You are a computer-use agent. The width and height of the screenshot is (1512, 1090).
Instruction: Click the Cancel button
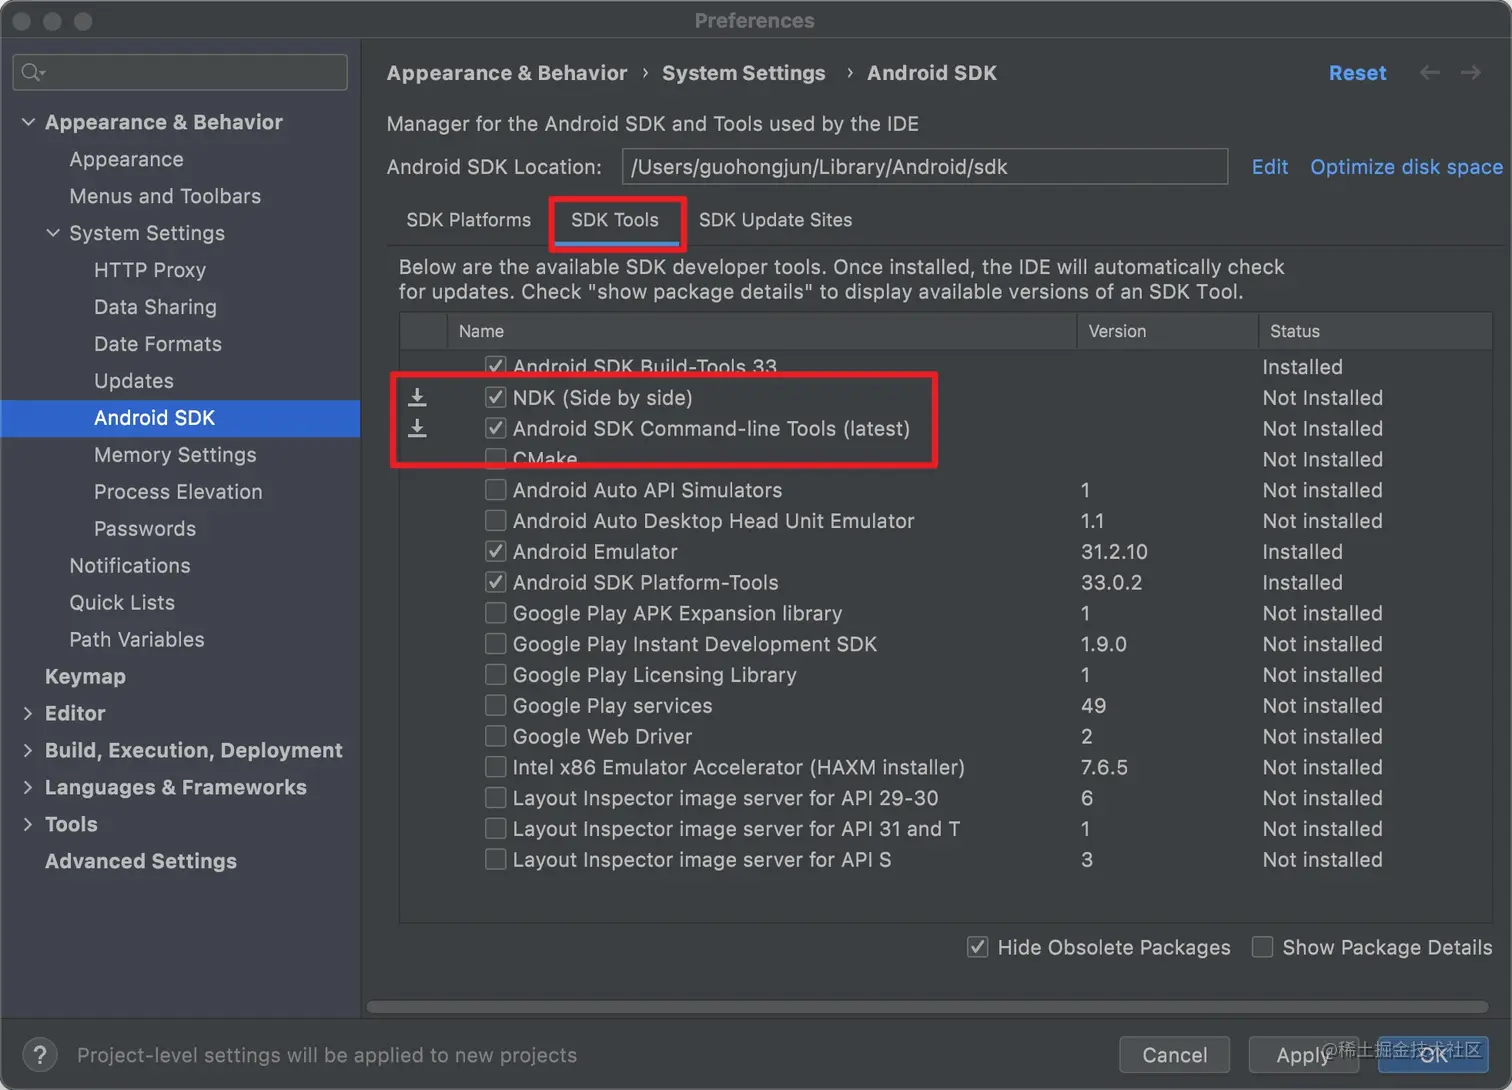1174,1054
